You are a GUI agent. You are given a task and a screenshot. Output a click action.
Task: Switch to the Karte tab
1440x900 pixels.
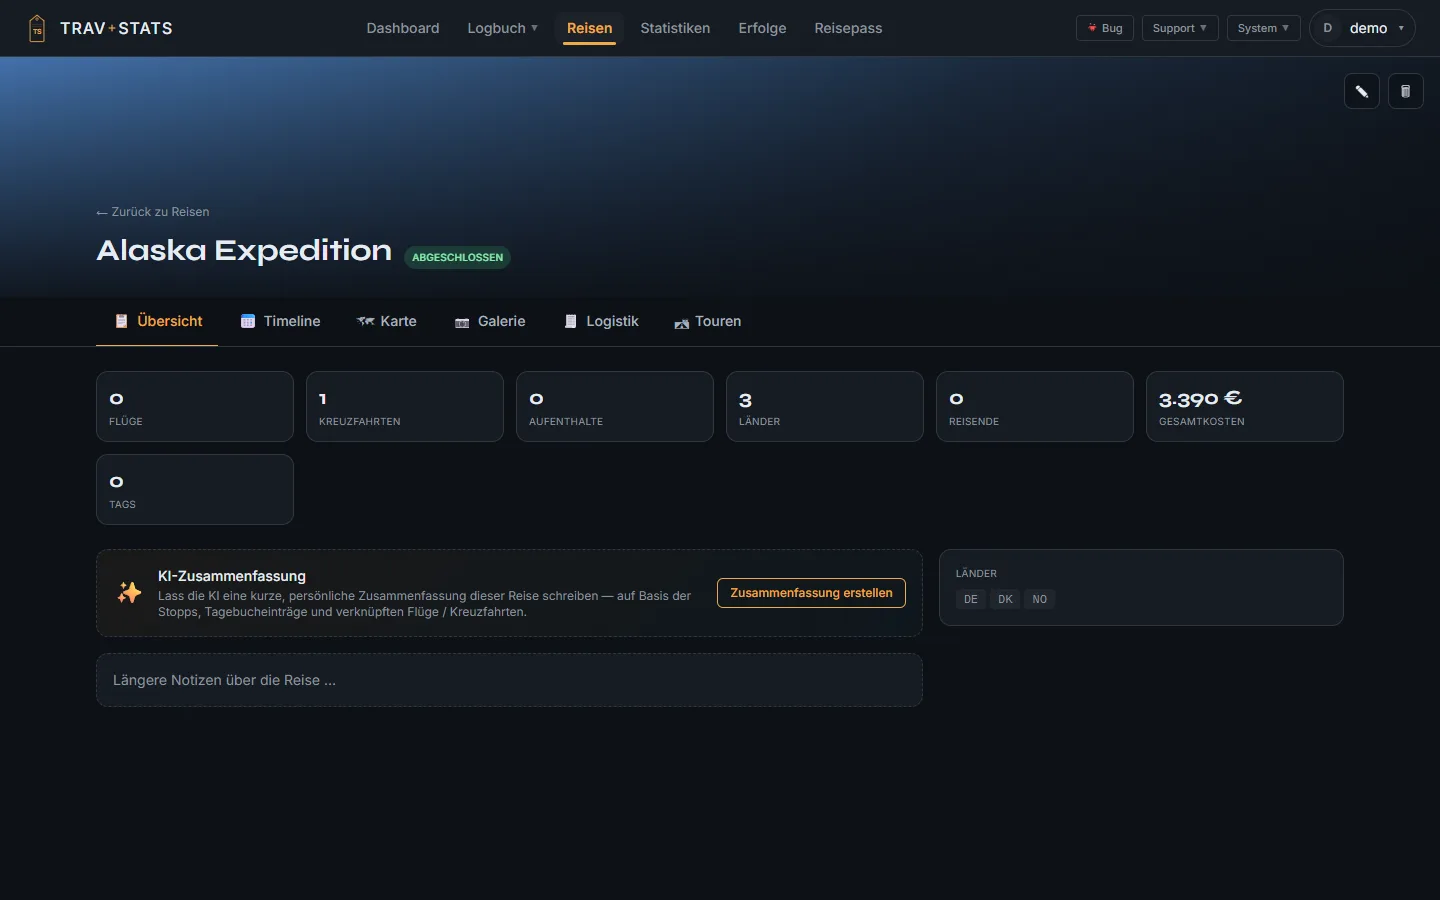[387, 321]
